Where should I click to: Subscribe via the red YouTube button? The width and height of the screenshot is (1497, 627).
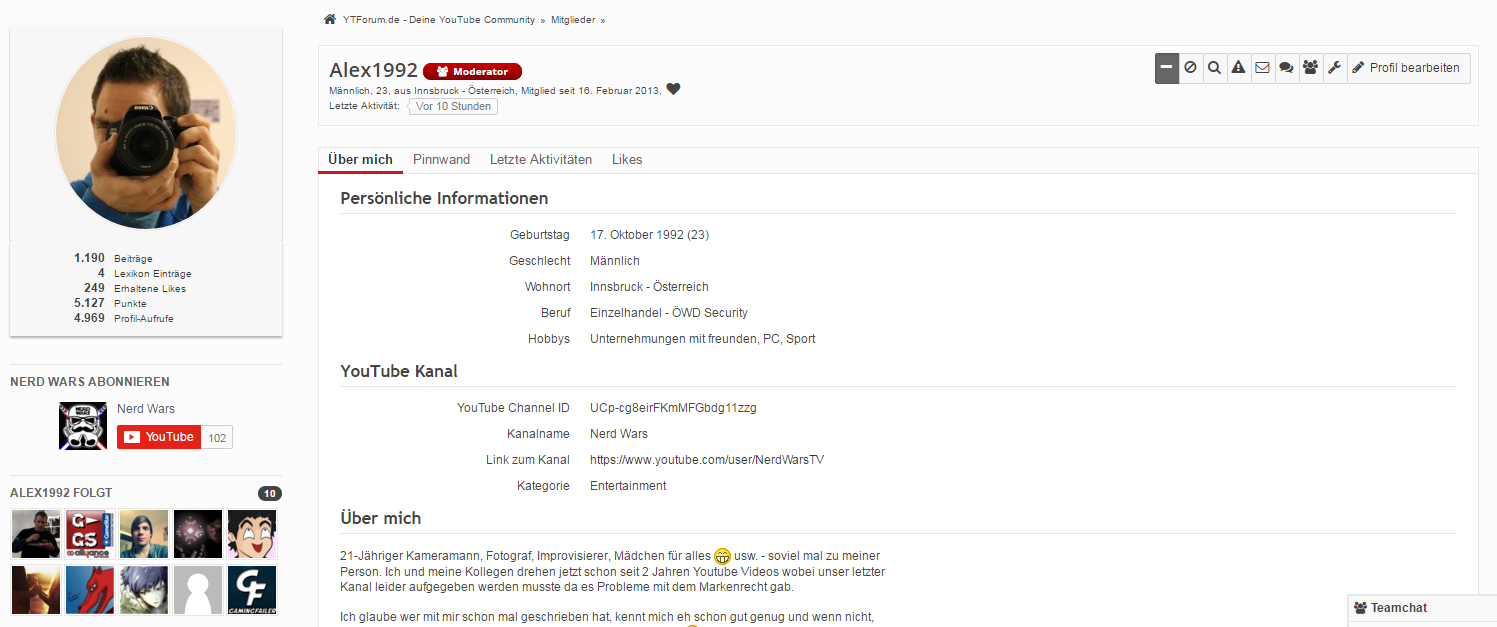pos(159,437)
